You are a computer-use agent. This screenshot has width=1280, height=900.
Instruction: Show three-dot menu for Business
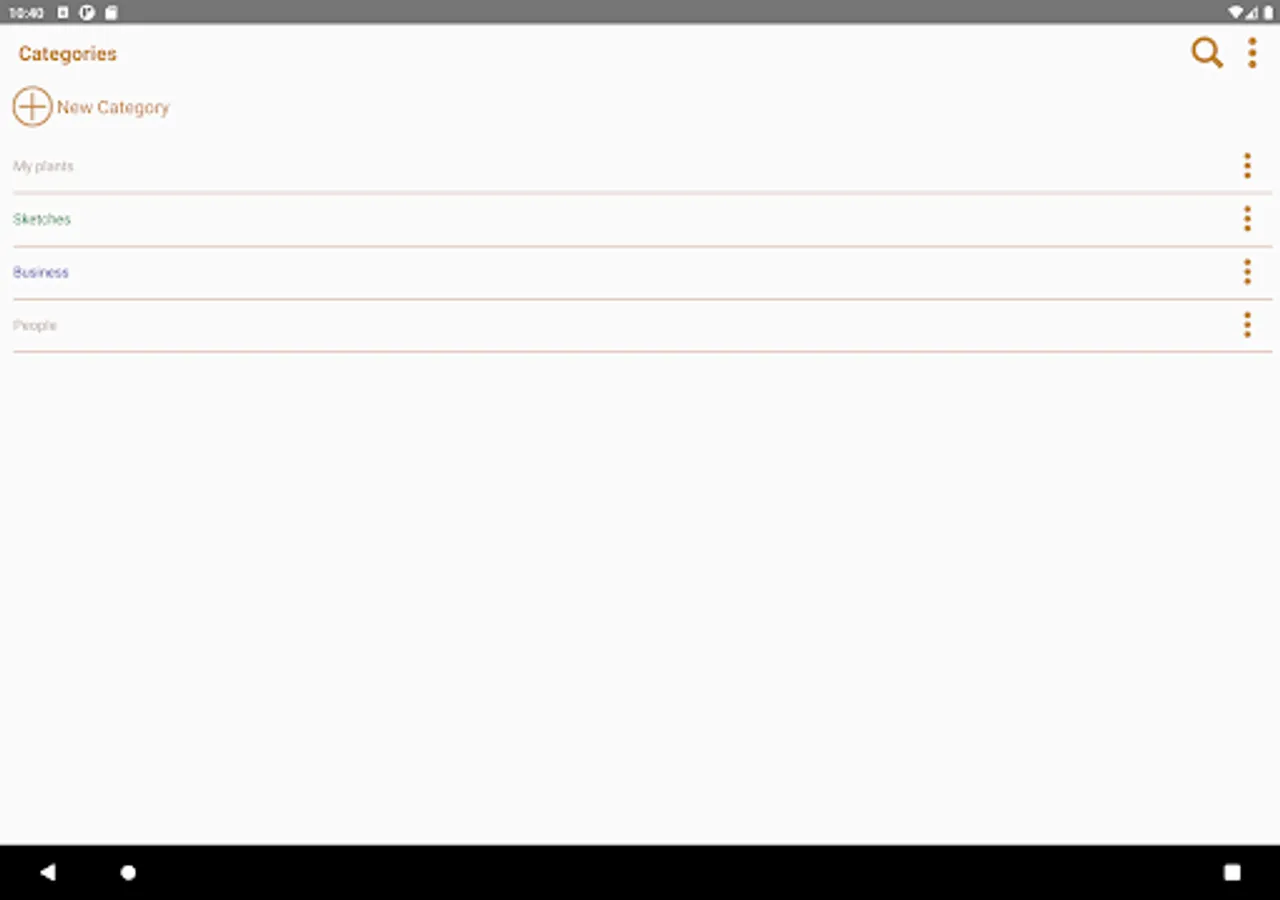tap(1247, 272)
